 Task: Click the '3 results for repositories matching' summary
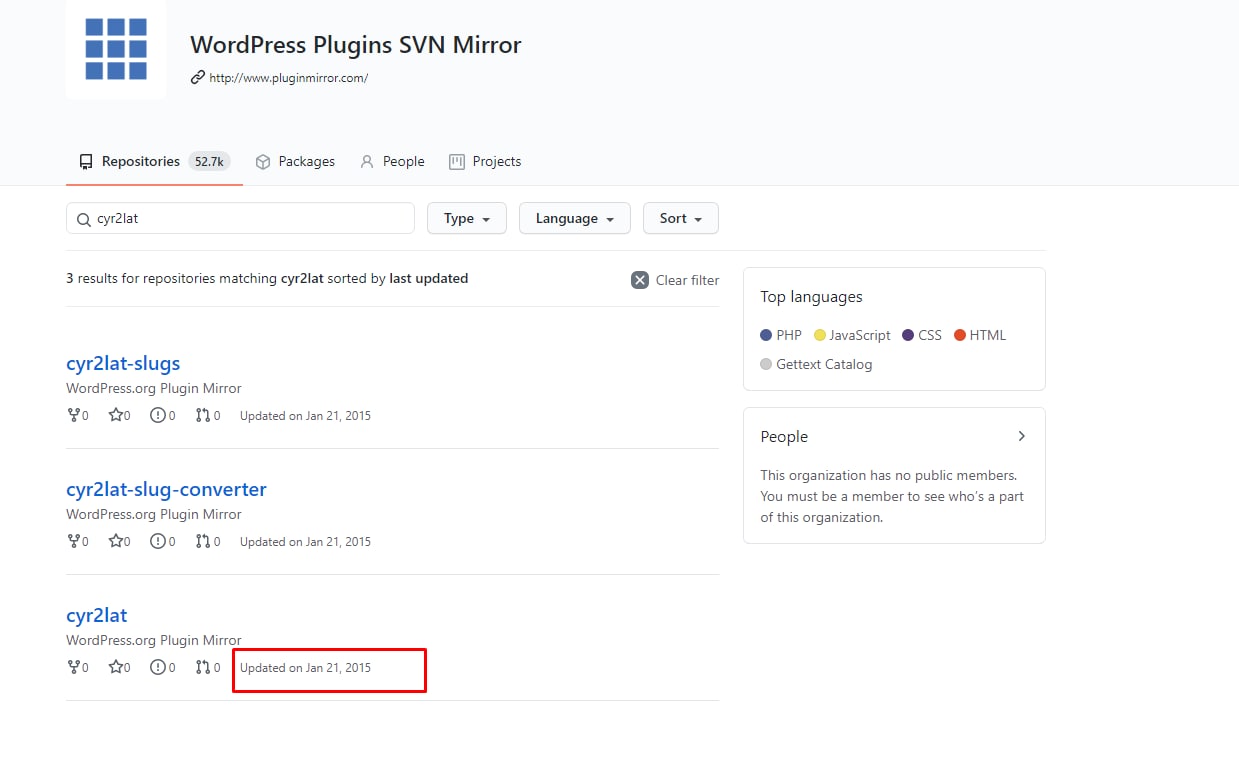point(267,279)
